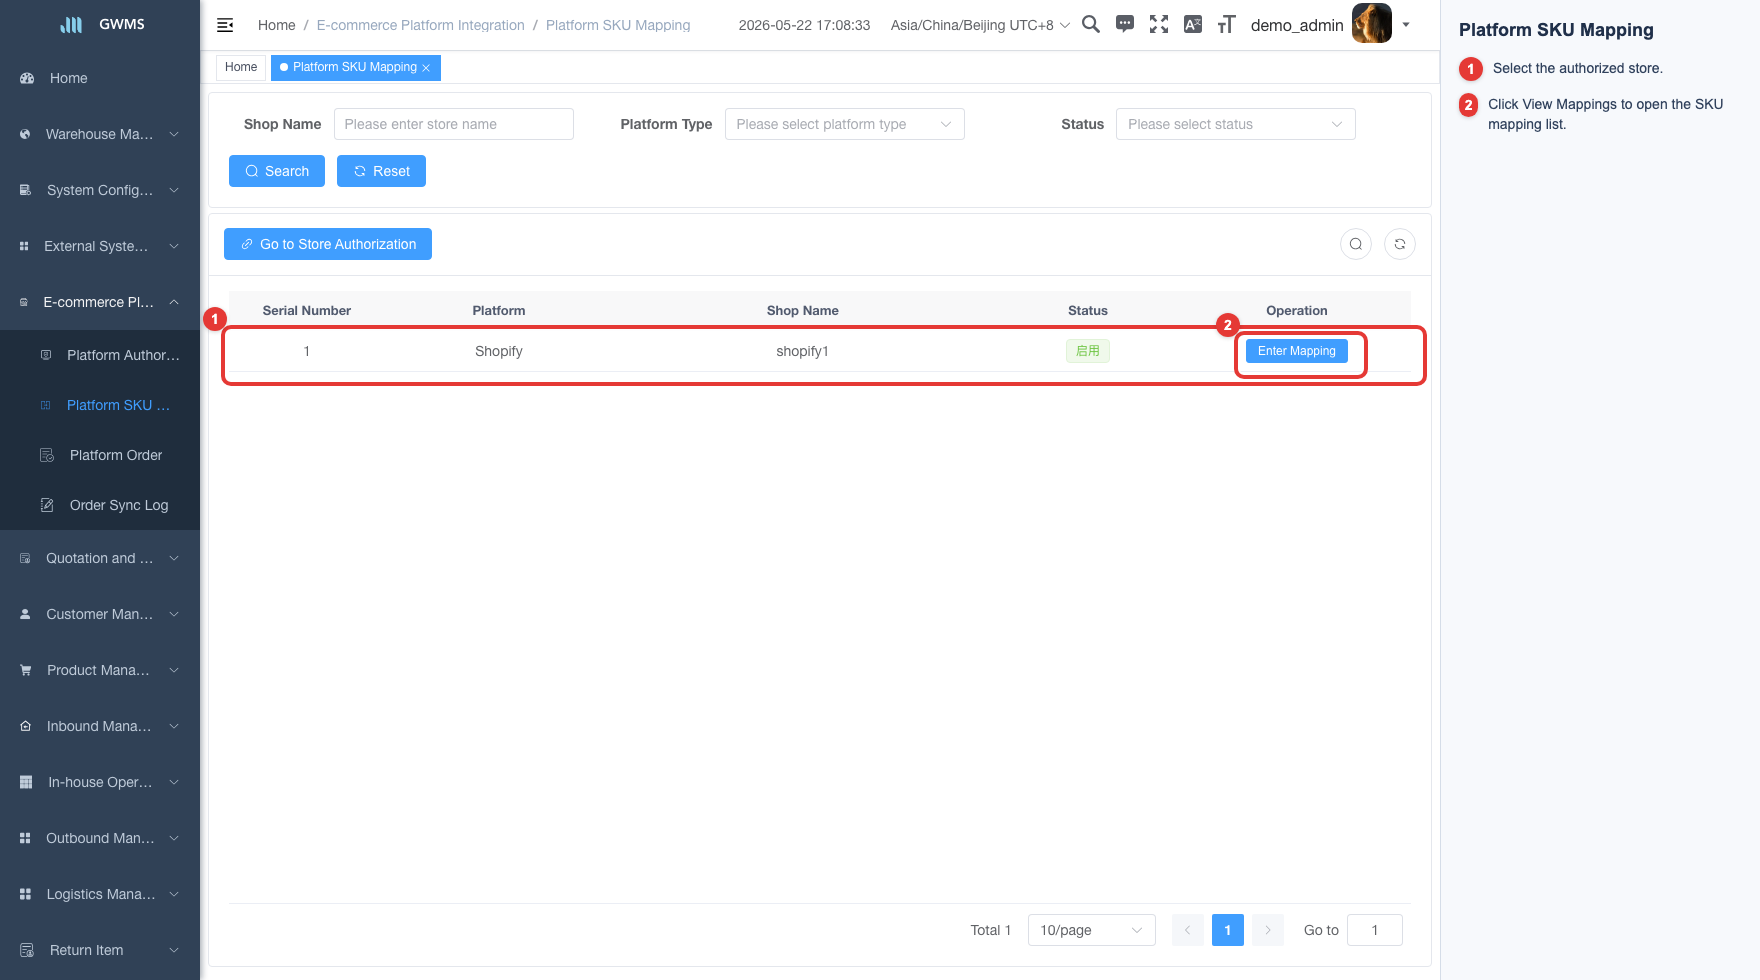Open Order Sync Log submenu item

pyautogui.click(x=100, y=505)
